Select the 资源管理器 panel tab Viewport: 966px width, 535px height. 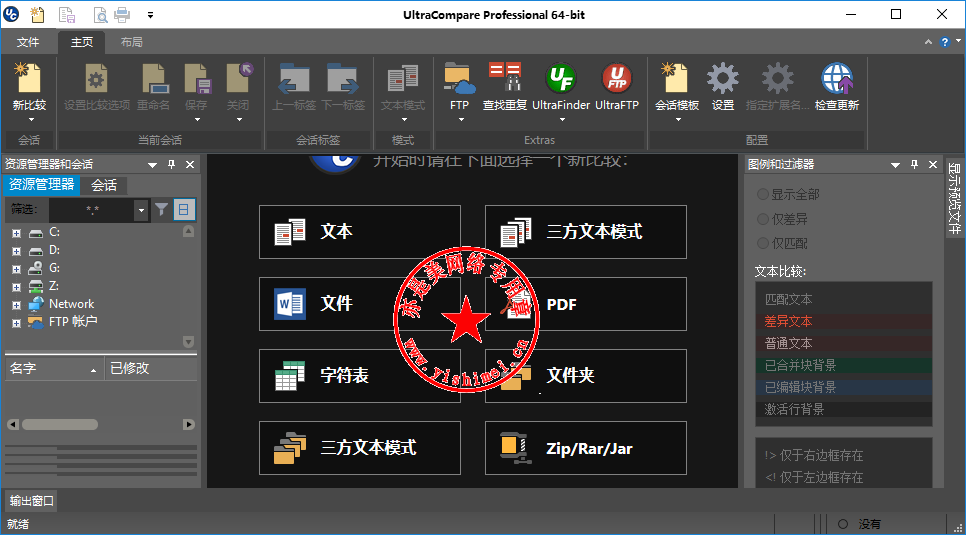click(x=41, y=184)
